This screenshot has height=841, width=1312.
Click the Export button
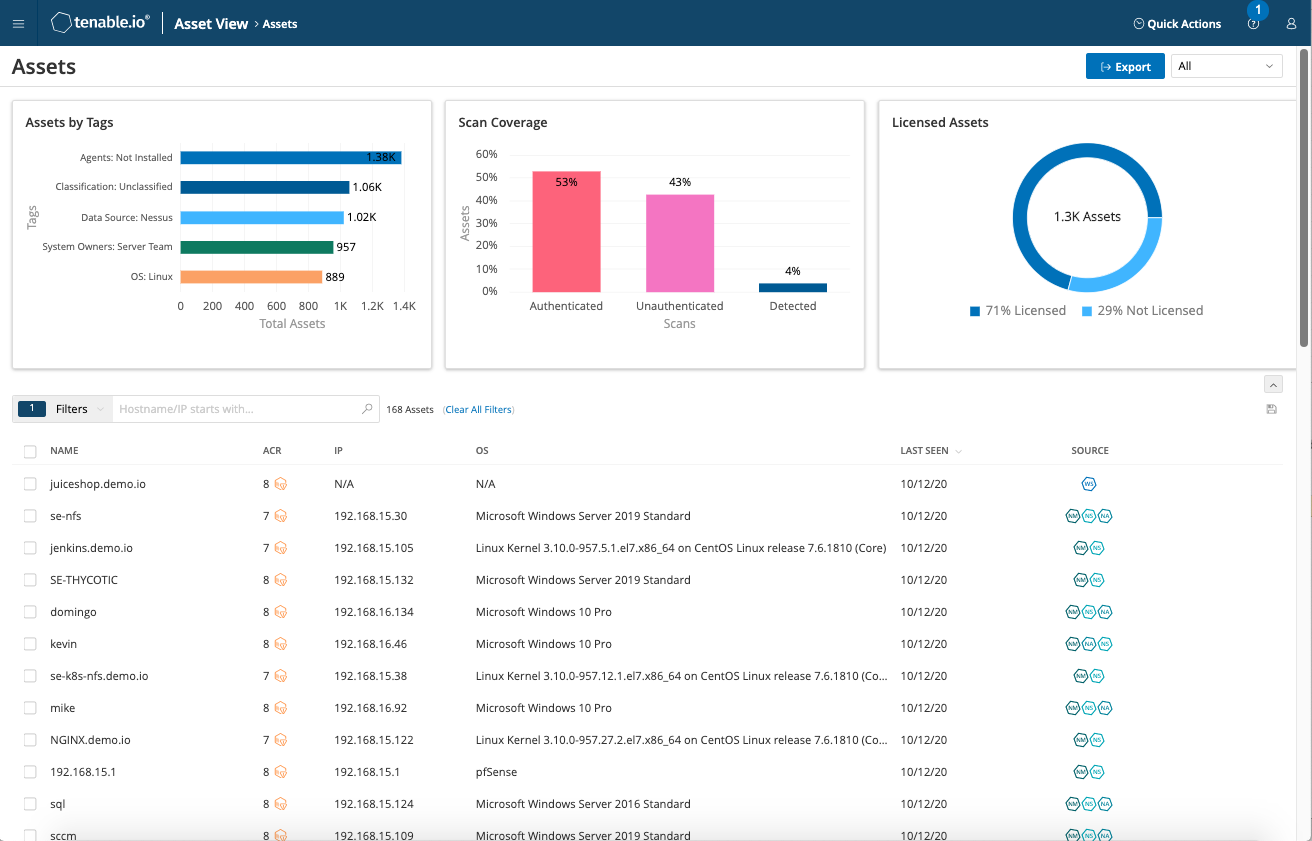(1125, 66)
